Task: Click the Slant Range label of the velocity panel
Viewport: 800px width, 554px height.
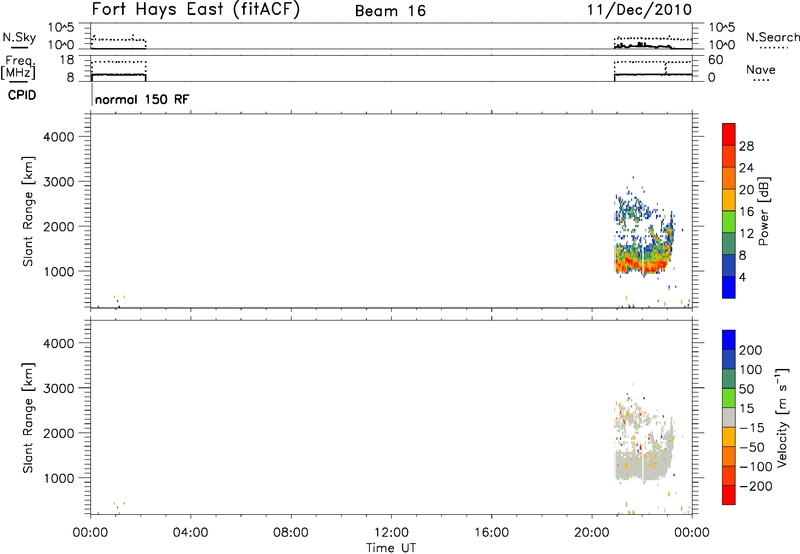Action: point(28,418)
